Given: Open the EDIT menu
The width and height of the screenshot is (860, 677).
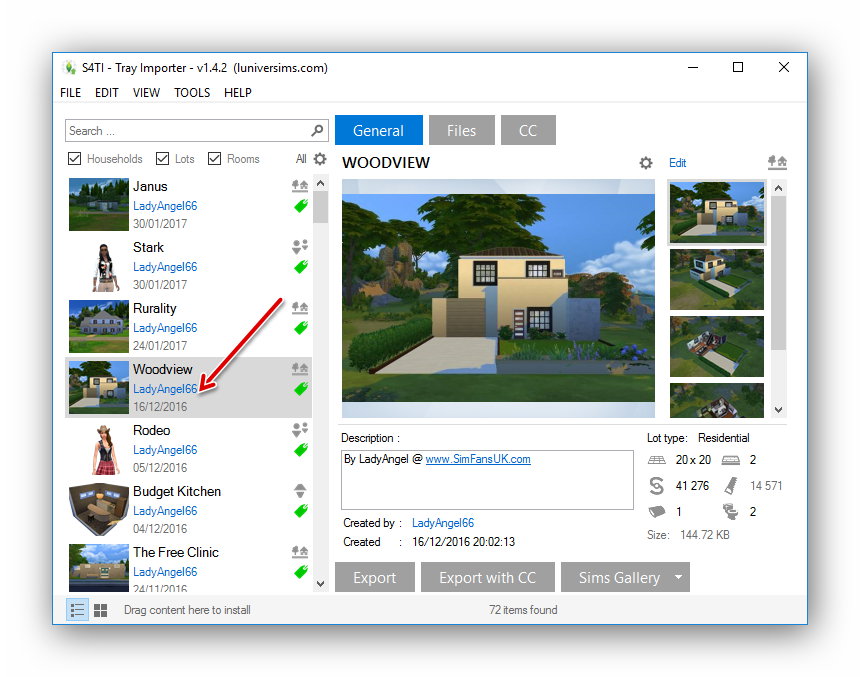Looking at the screenshot, I should [106, 93].
